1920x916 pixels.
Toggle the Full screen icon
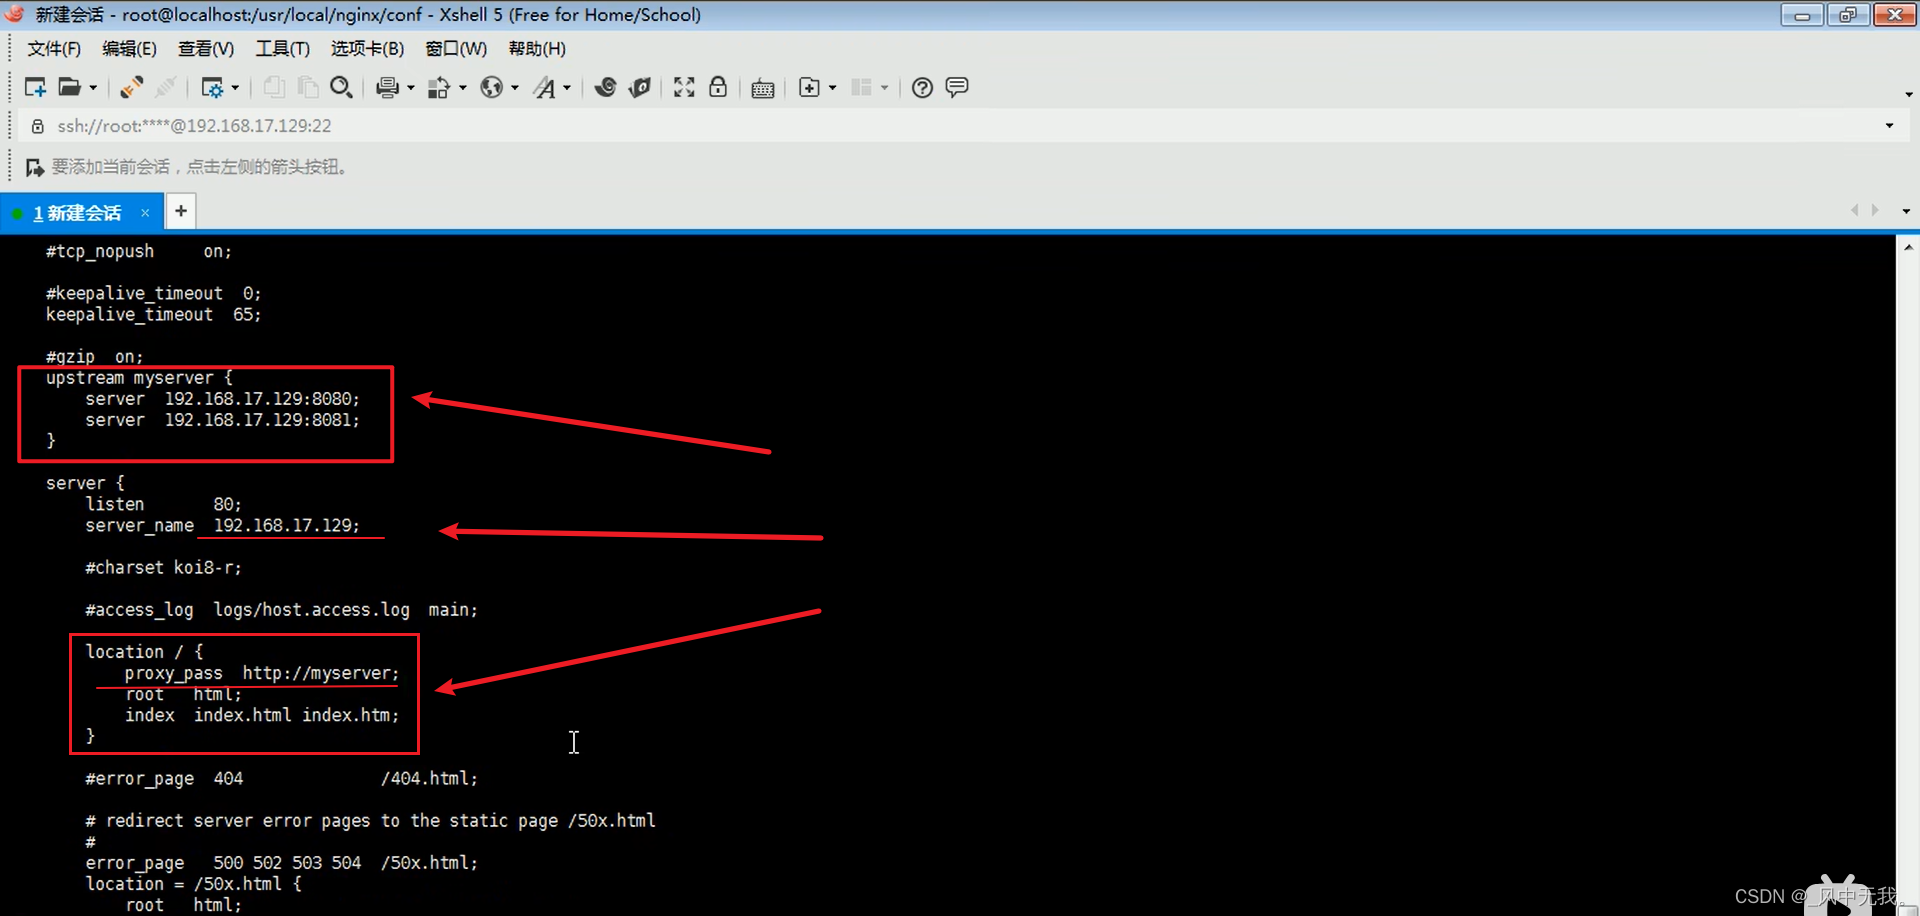pyautogui.click(x=684, y=88)
